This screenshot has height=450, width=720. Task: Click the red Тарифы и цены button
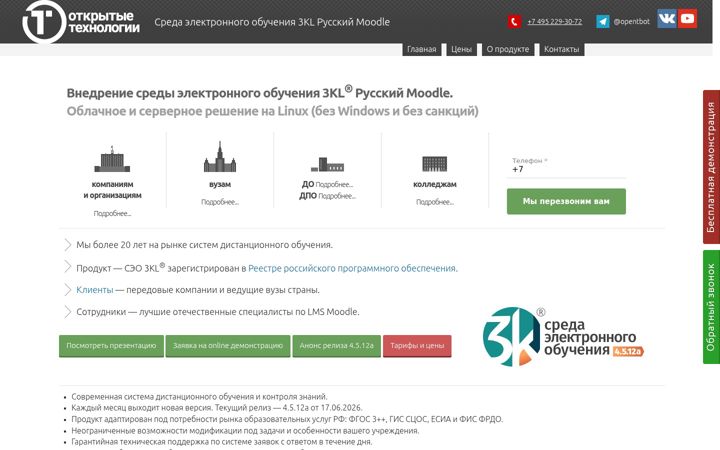417,346
